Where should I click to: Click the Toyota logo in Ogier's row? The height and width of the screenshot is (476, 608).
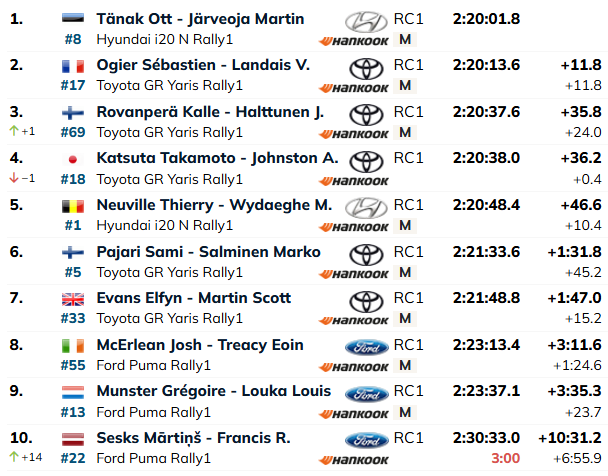[x=366, y=68]
